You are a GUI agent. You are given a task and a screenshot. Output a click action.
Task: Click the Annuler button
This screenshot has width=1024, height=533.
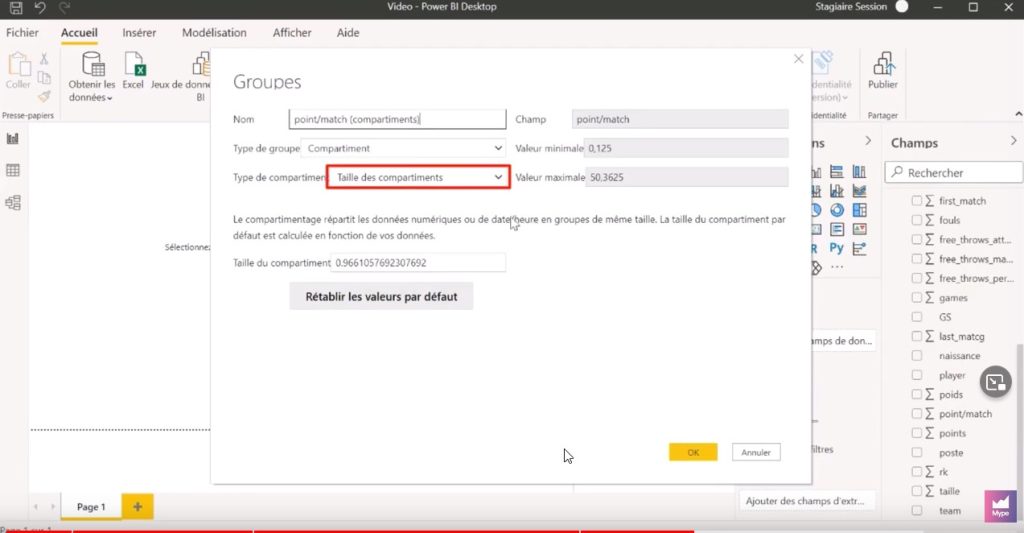click(756, 452)
